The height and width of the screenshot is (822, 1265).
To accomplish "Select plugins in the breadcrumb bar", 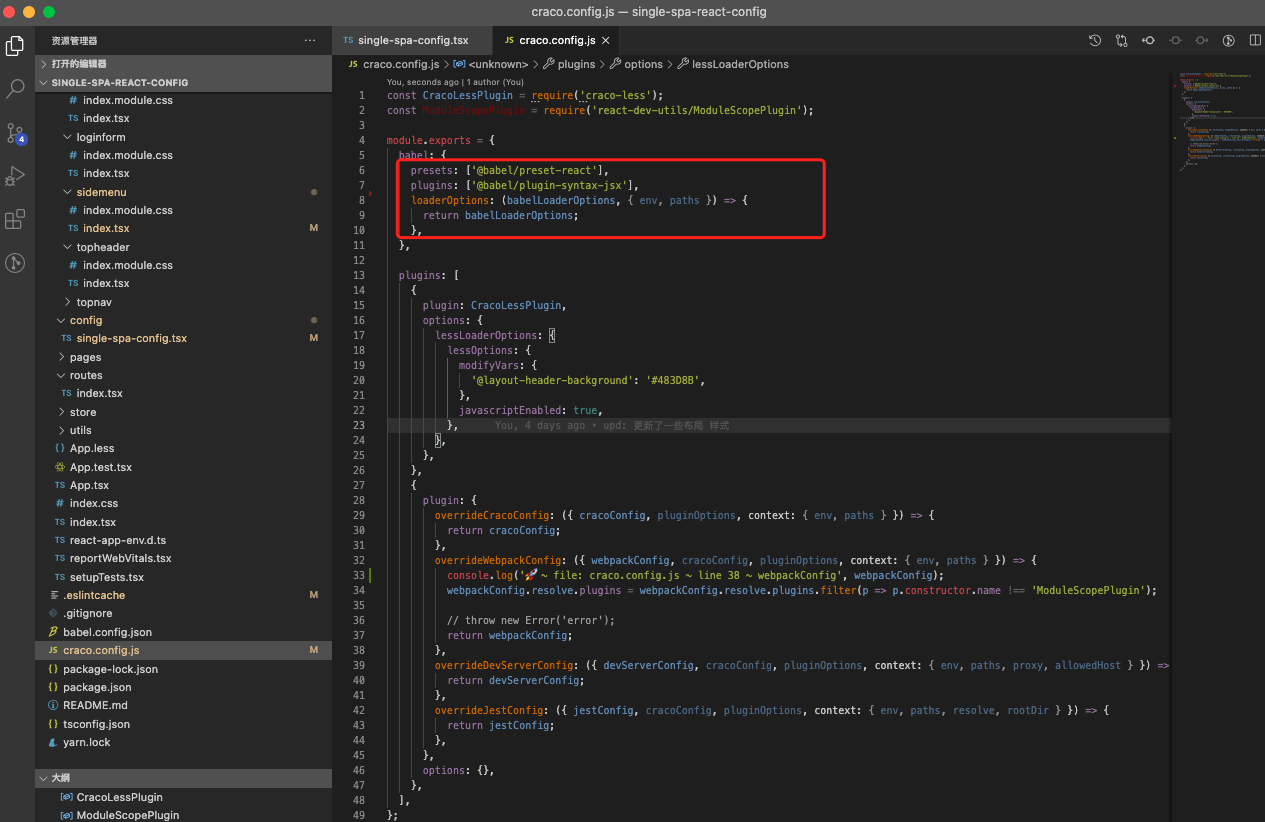I will click(x=576, y=63).
